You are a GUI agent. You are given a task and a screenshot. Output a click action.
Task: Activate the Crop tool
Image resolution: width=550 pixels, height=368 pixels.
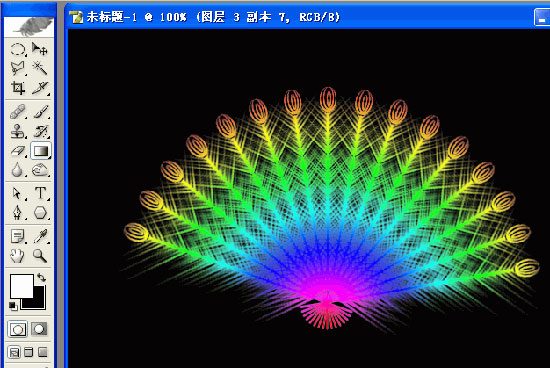[18, 88]
